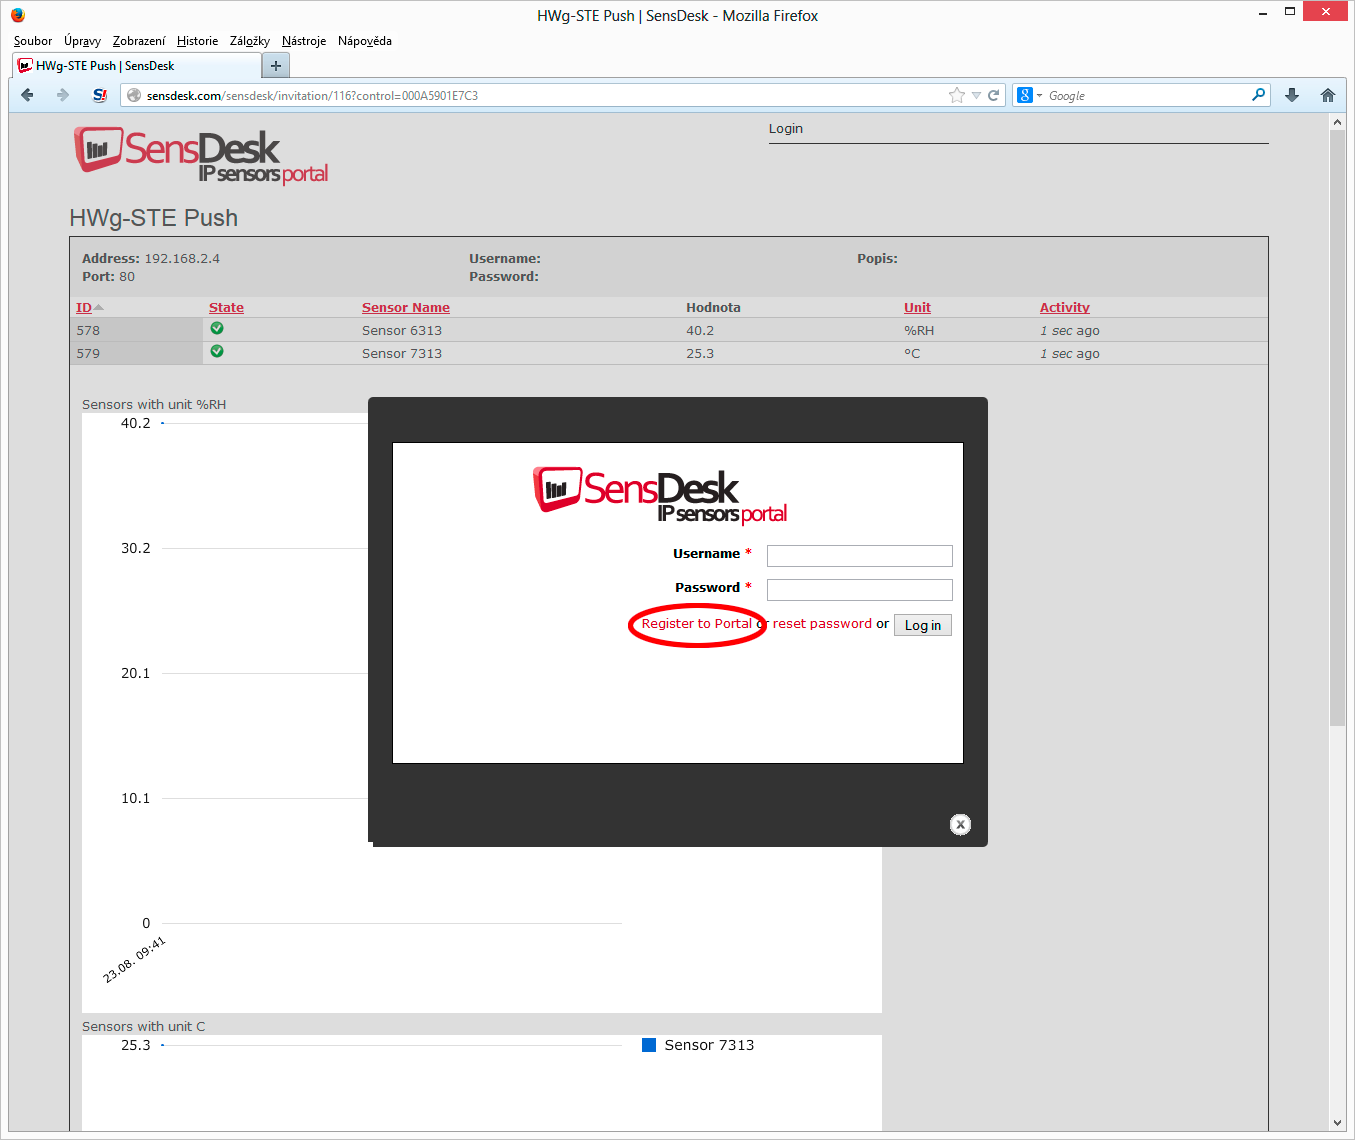Close the login dialog with X
Viewport: 1355px width, 1140px height.
click(960, 824)
